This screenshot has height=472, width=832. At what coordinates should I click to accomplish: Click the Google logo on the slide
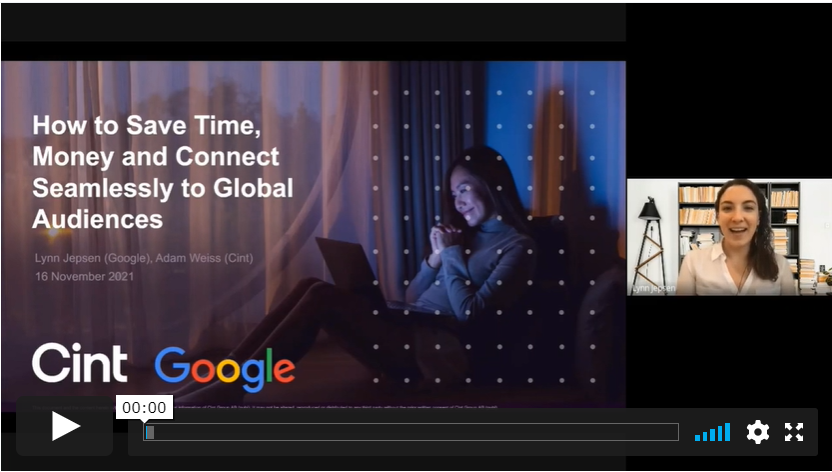225,368
